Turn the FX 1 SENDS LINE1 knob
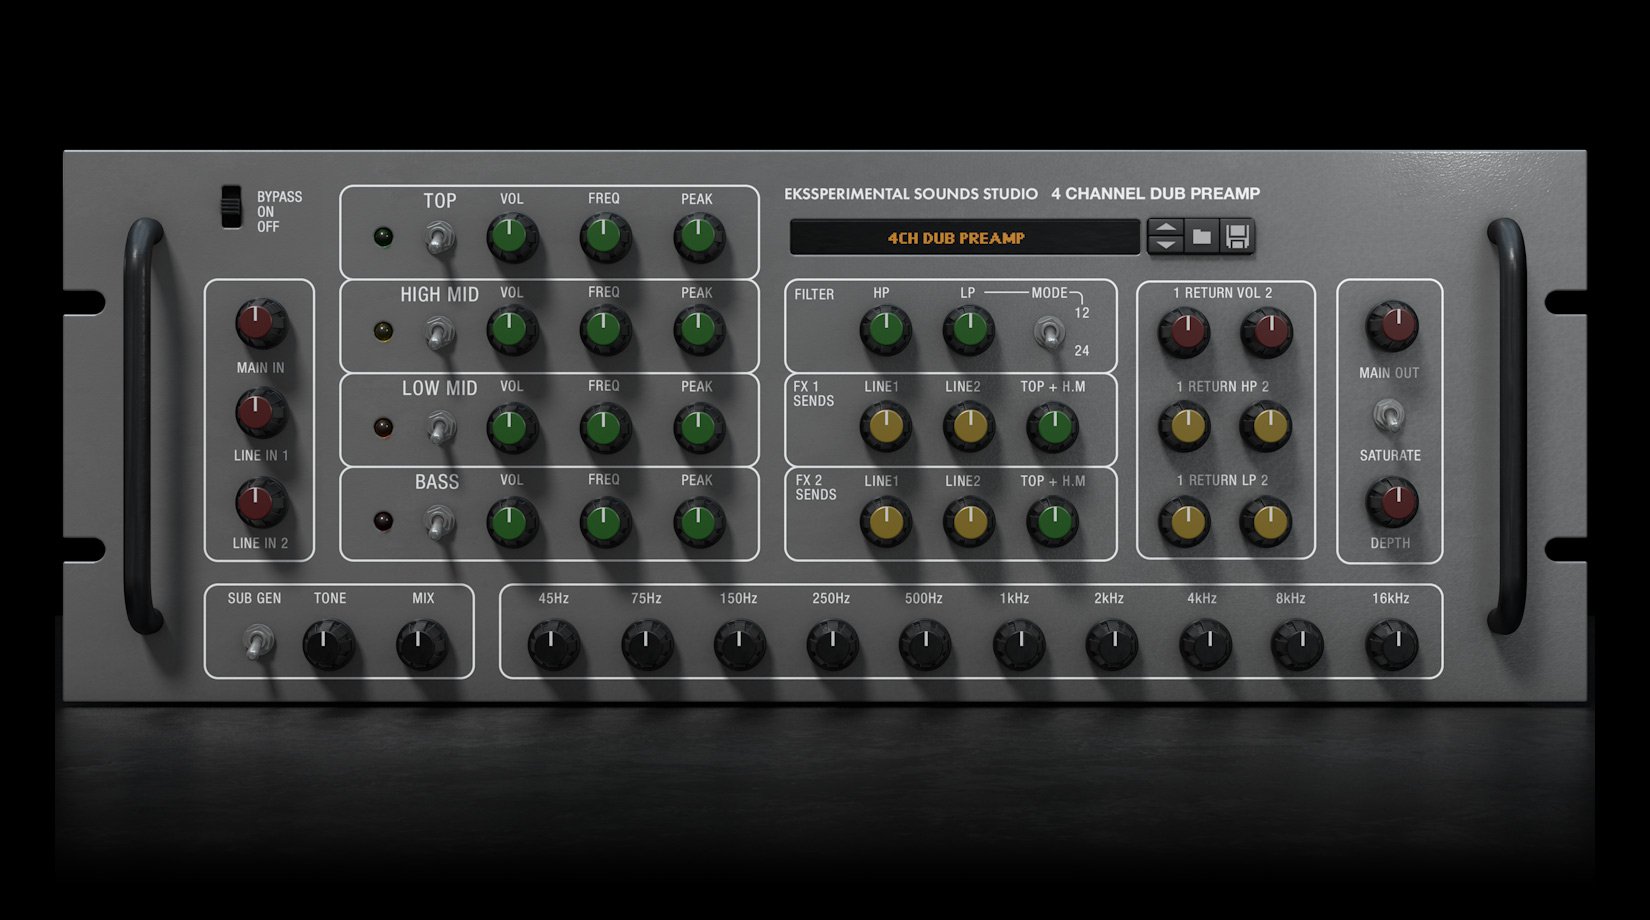The width and height of the screenshot is (1650, 920). point(886,425)
